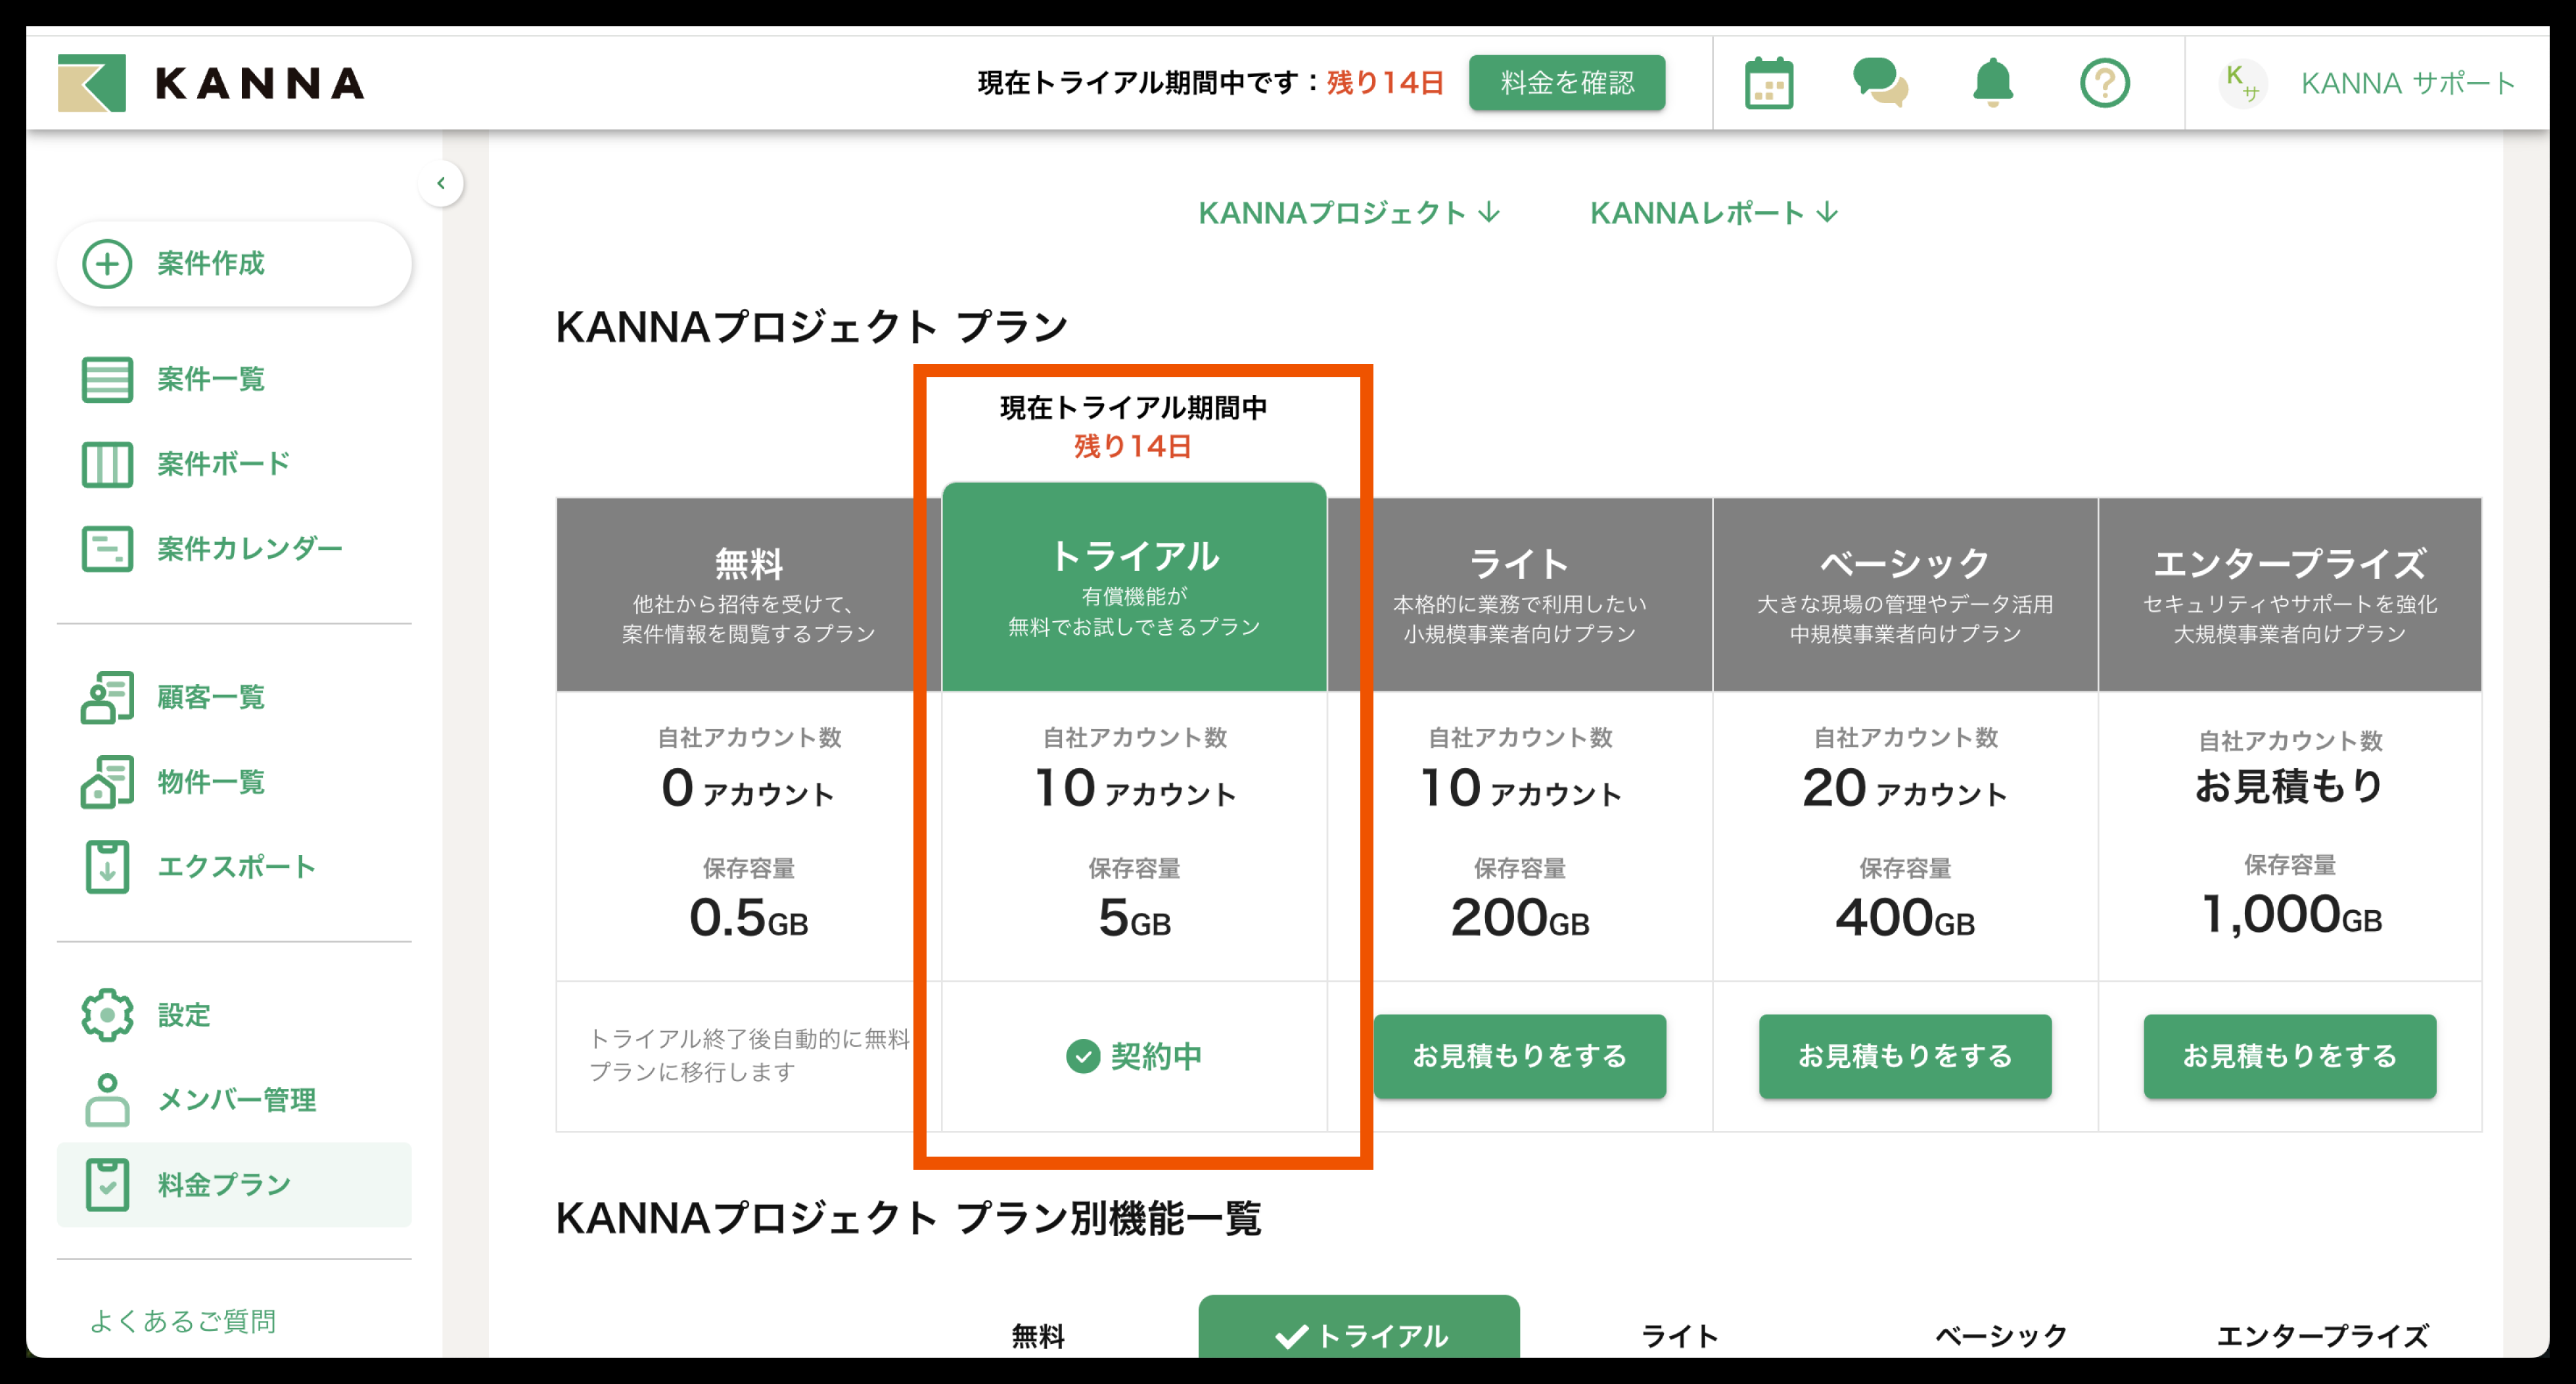Image resolution: width=2576 pixels, height=1384 pixels.
Task: Collapse the sidebar with chevron button
Action: coord(441,183)
